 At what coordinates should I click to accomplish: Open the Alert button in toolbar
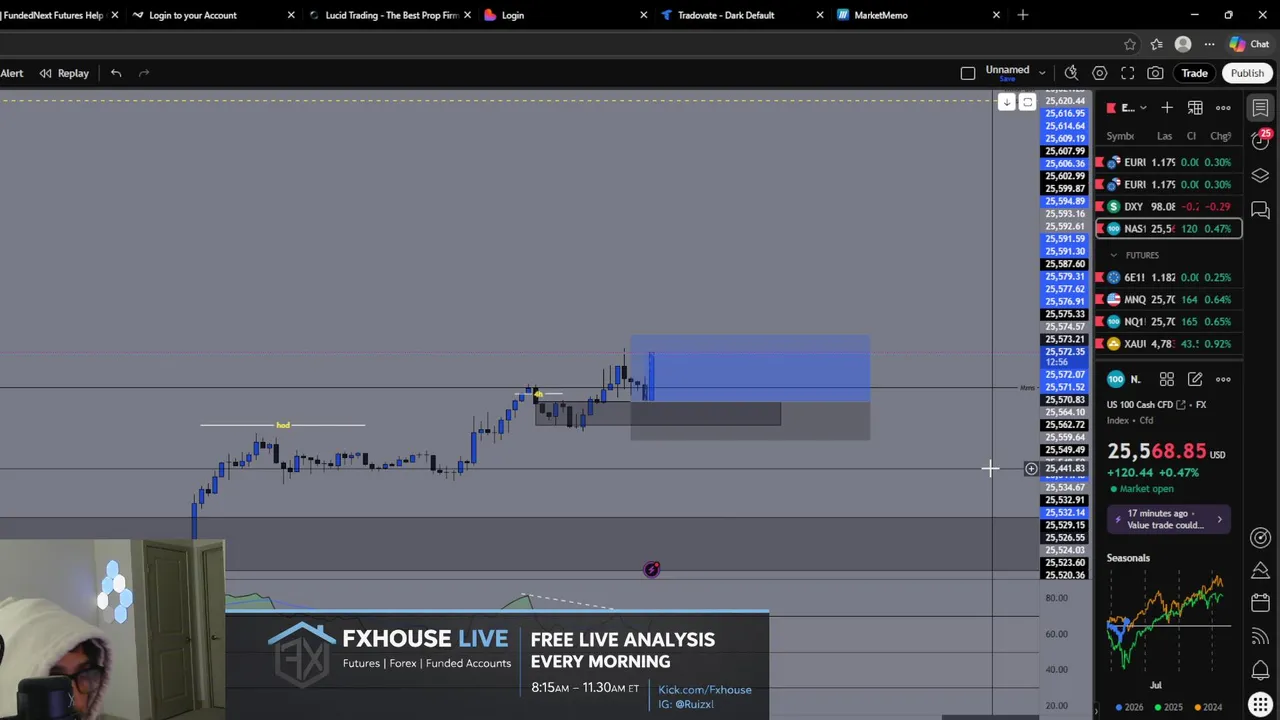(12, 73)
